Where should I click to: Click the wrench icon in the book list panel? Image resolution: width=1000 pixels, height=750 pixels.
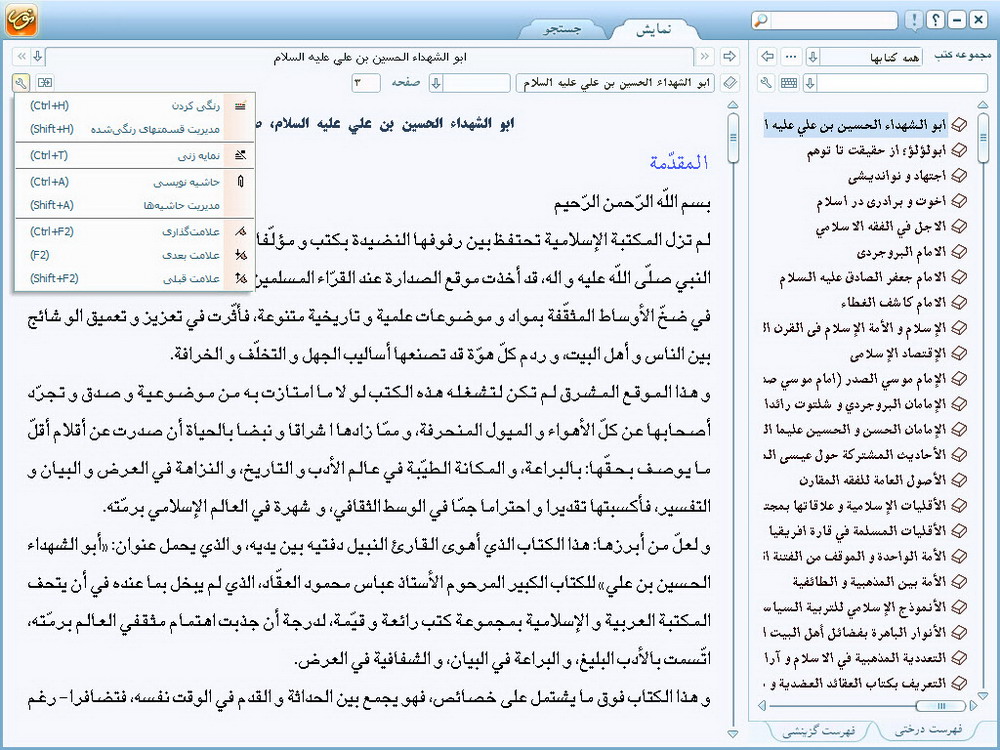767,83
